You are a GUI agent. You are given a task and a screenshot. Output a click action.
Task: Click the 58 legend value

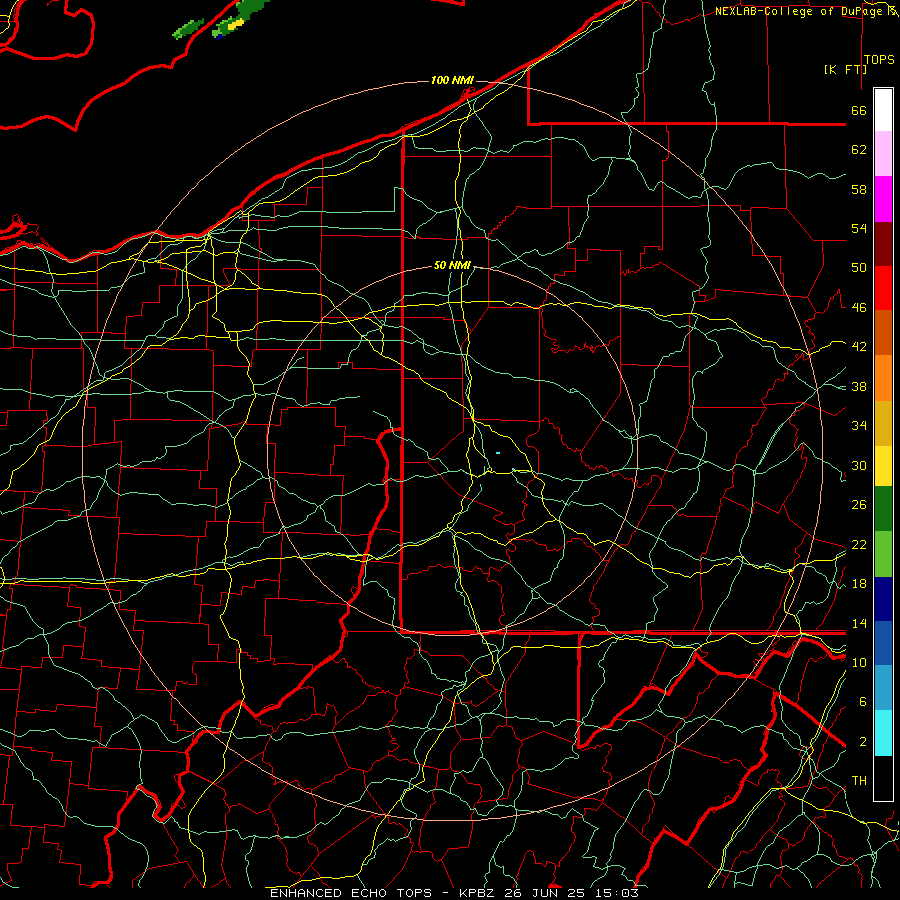coord(859,189)
